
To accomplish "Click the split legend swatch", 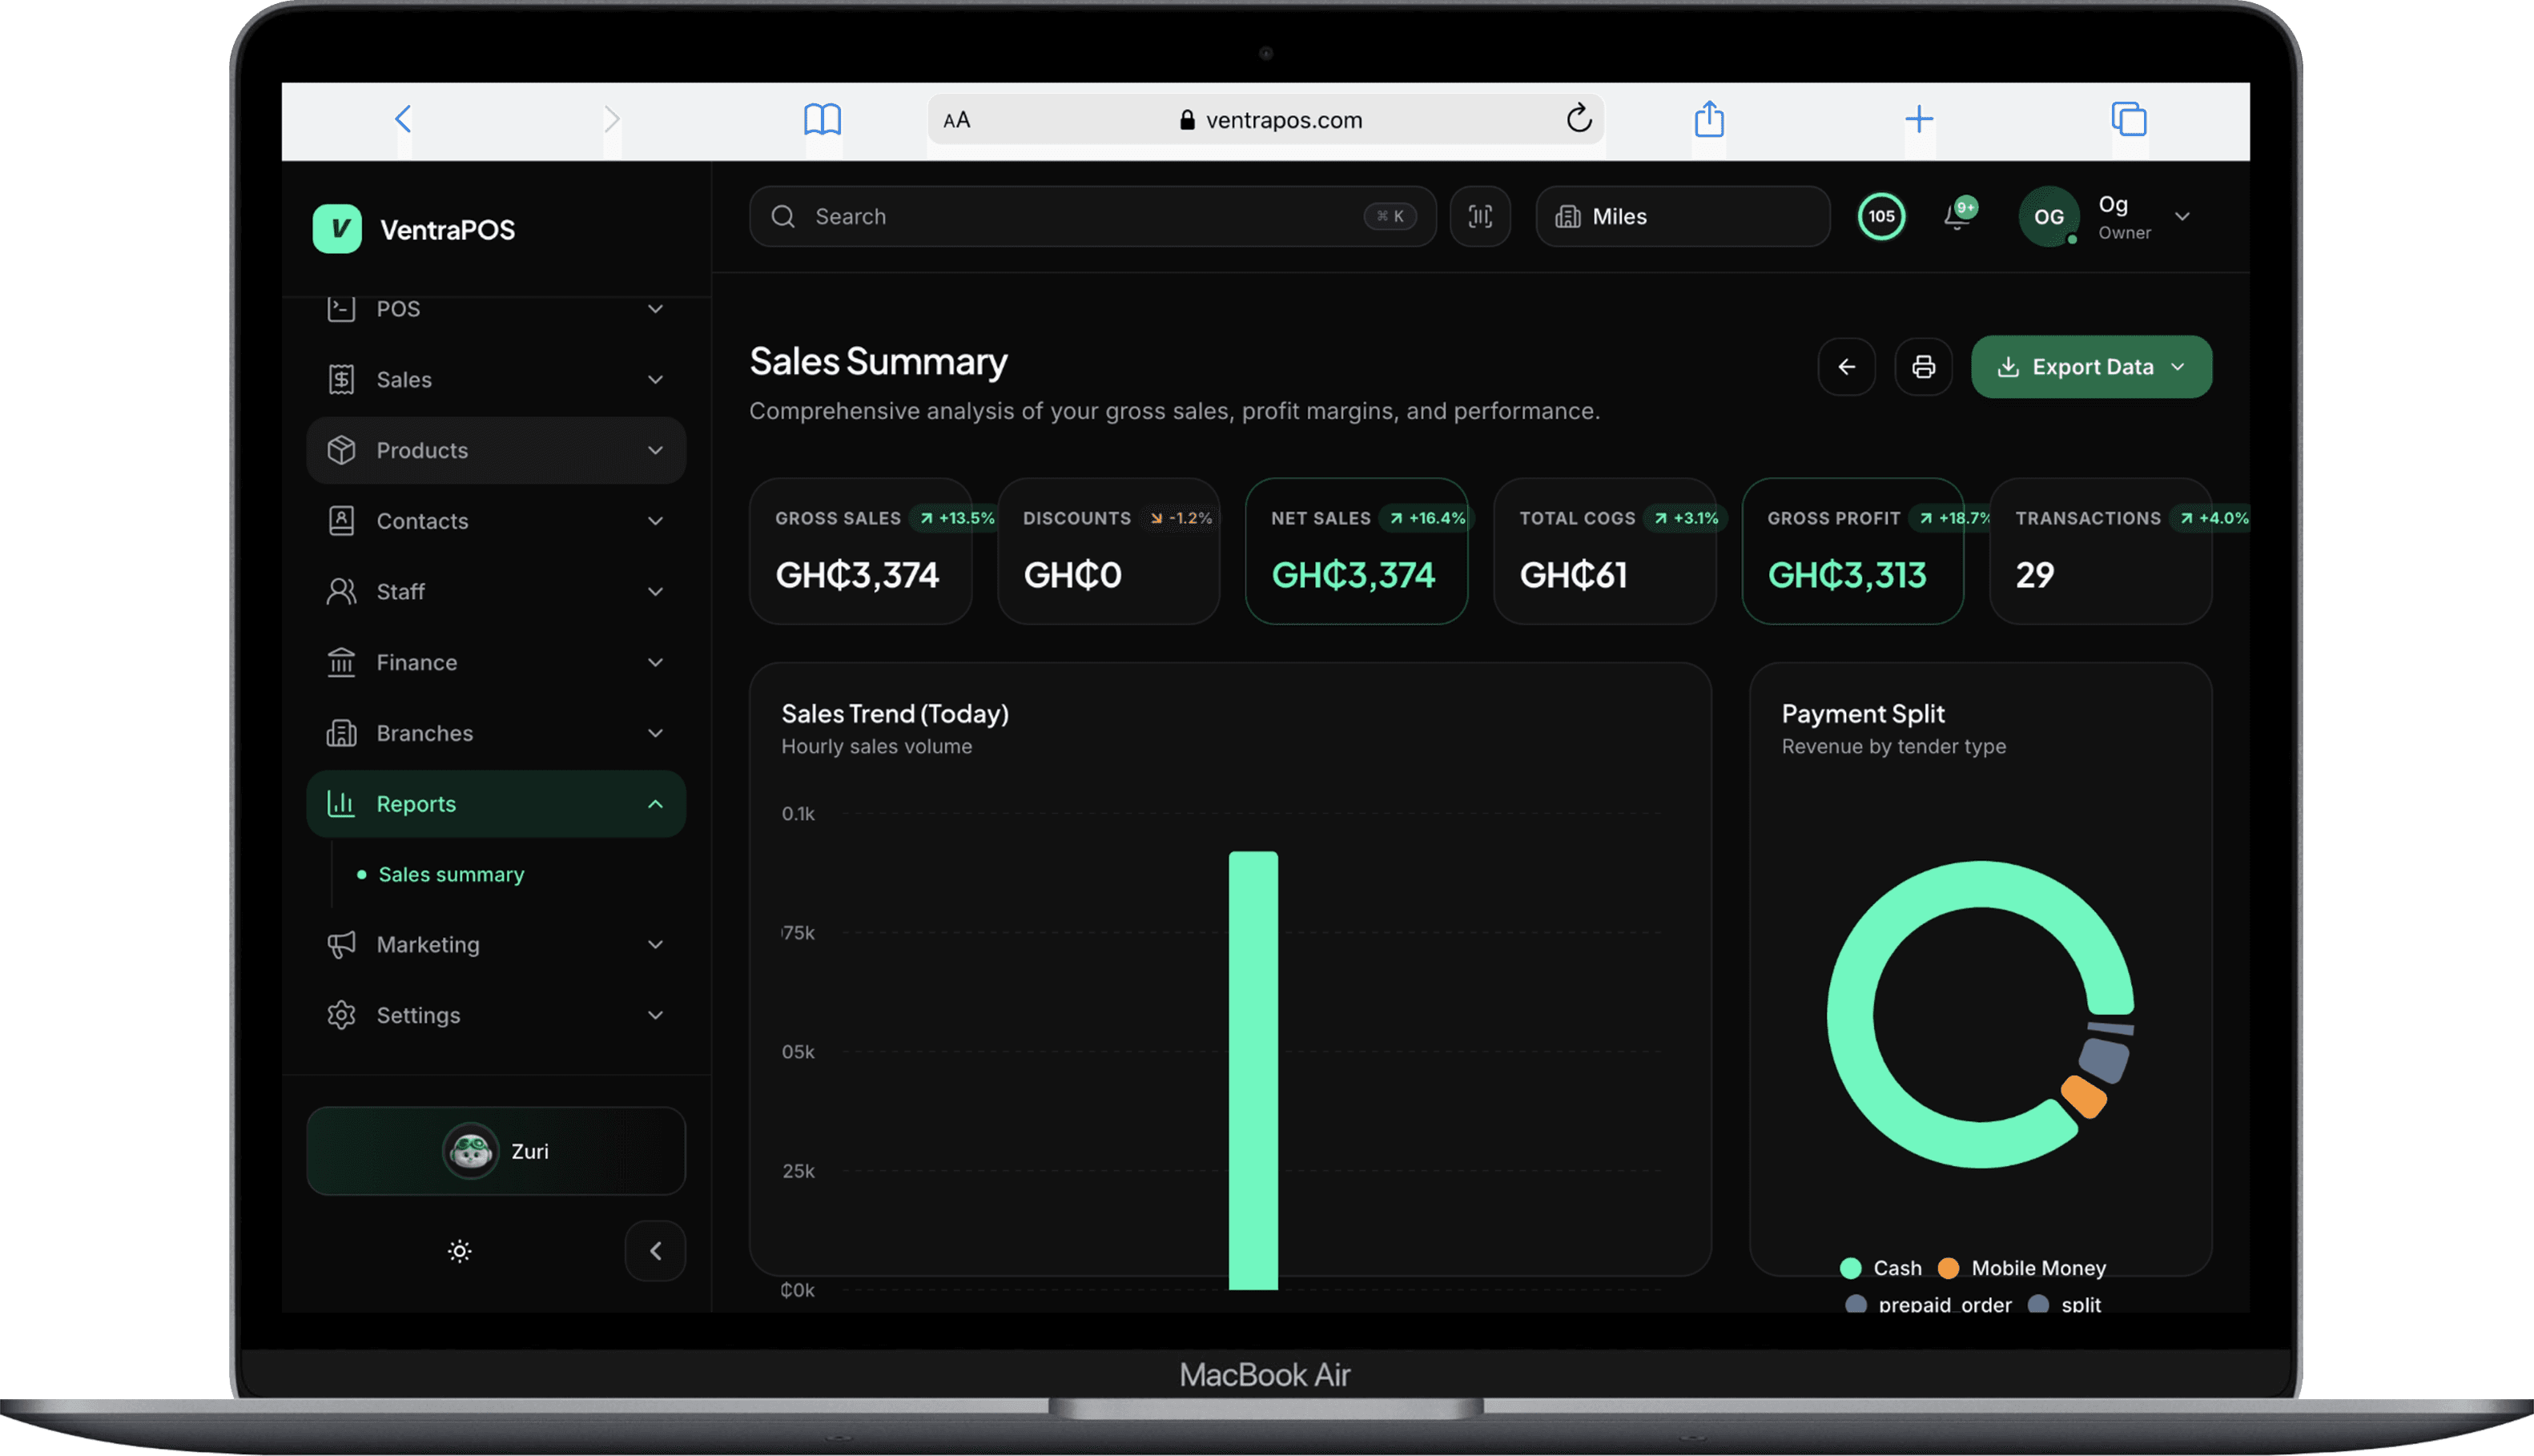I will [2038, 1304].
